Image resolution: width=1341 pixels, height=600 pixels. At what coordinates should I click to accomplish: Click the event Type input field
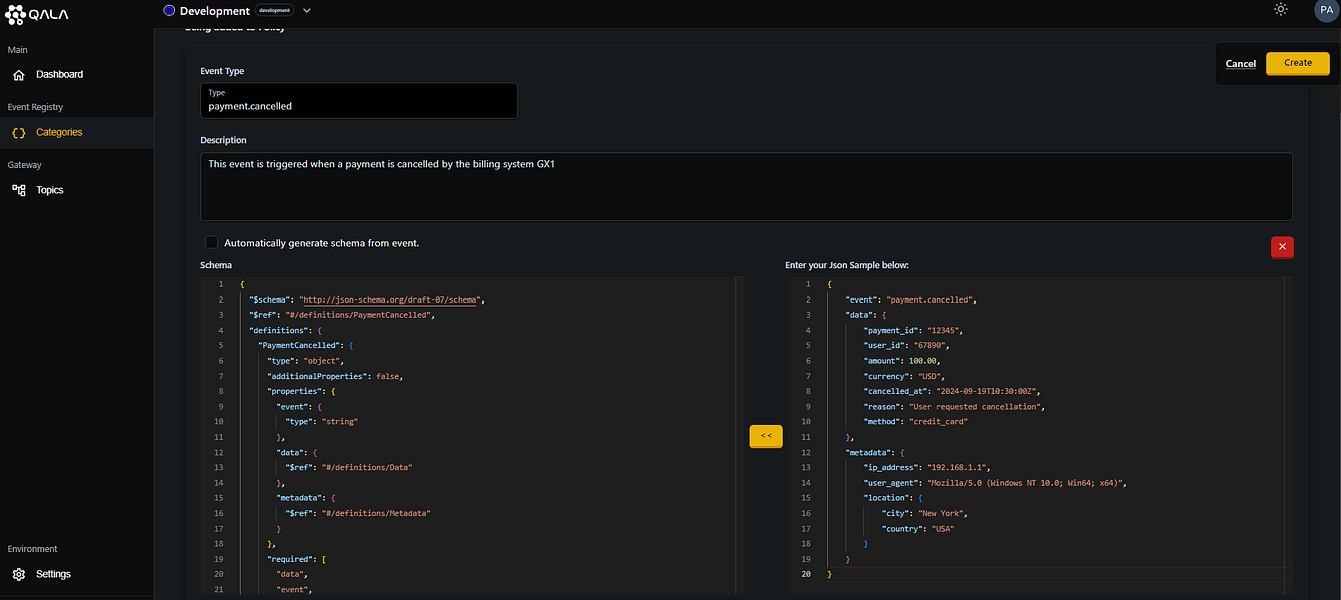click(358, 101)
